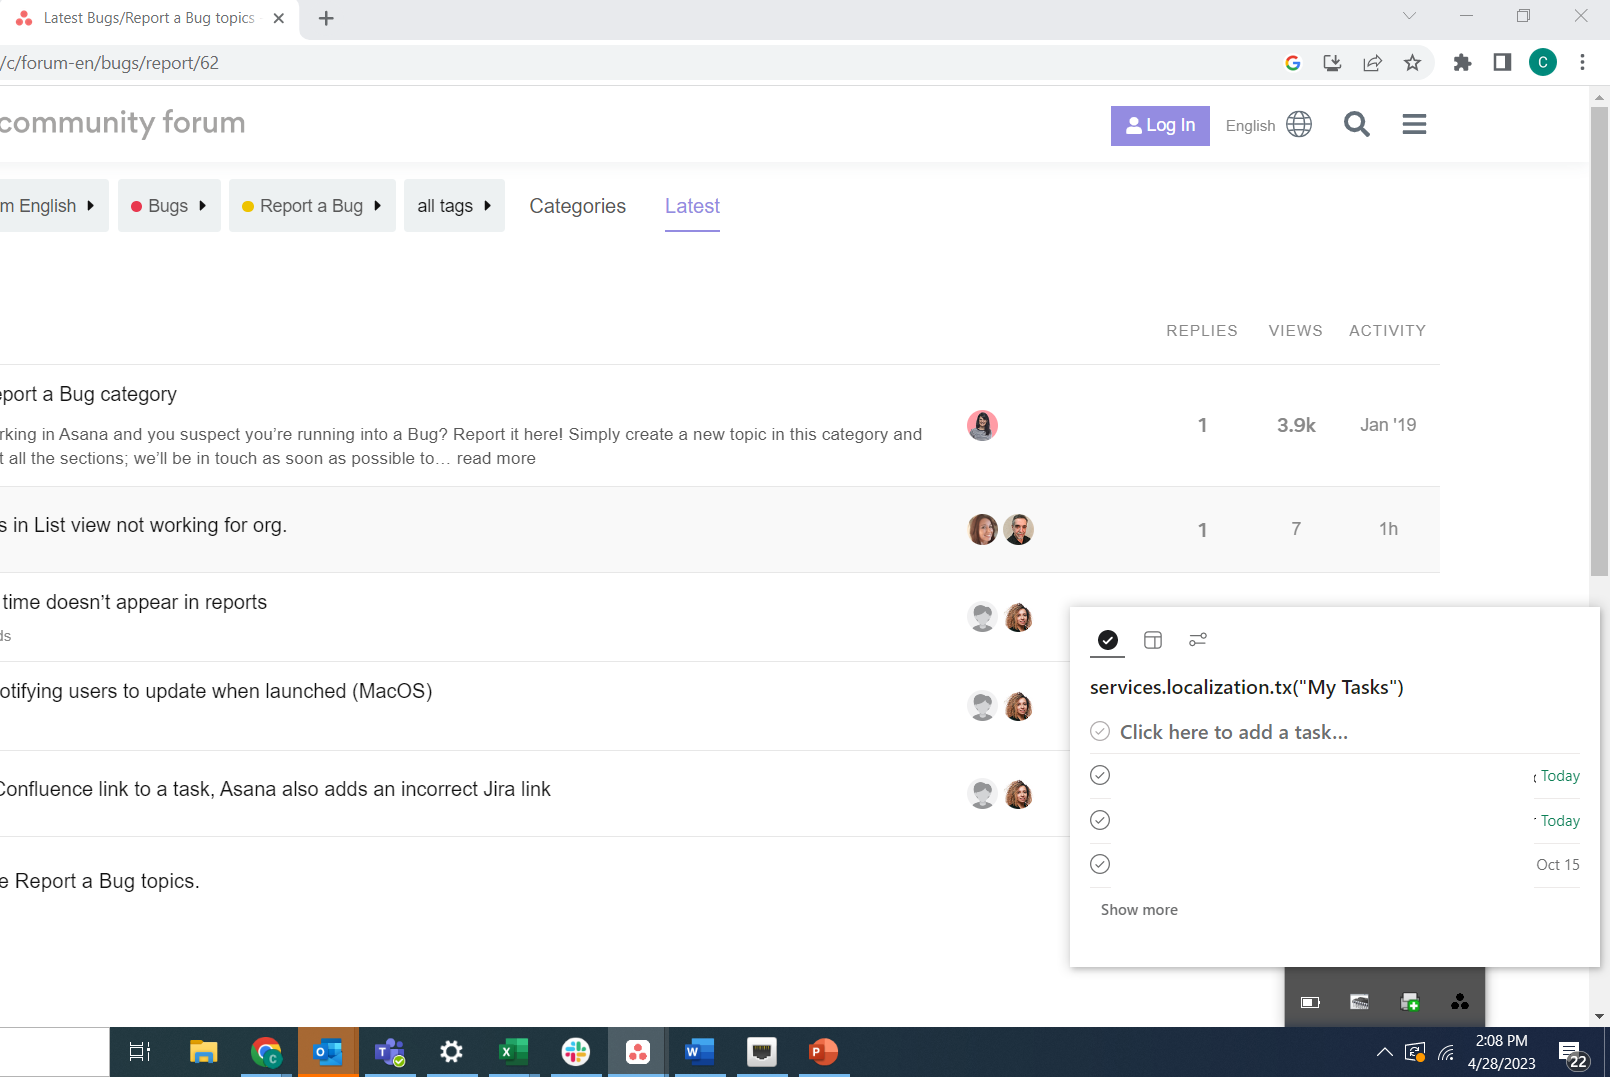
Task: Check the circle next to 'Click here to add a task'
Action: 1100,731
